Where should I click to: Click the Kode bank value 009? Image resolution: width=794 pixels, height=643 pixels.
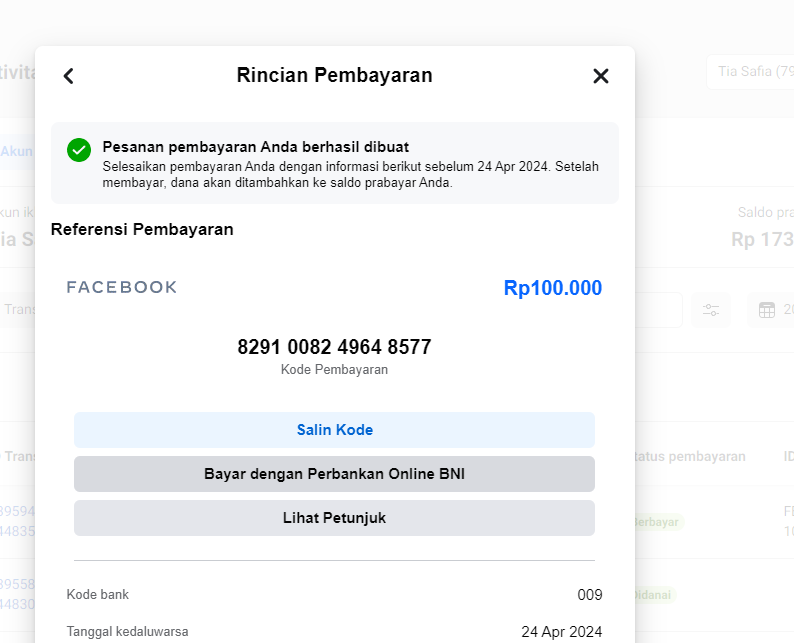pos(590,595)
